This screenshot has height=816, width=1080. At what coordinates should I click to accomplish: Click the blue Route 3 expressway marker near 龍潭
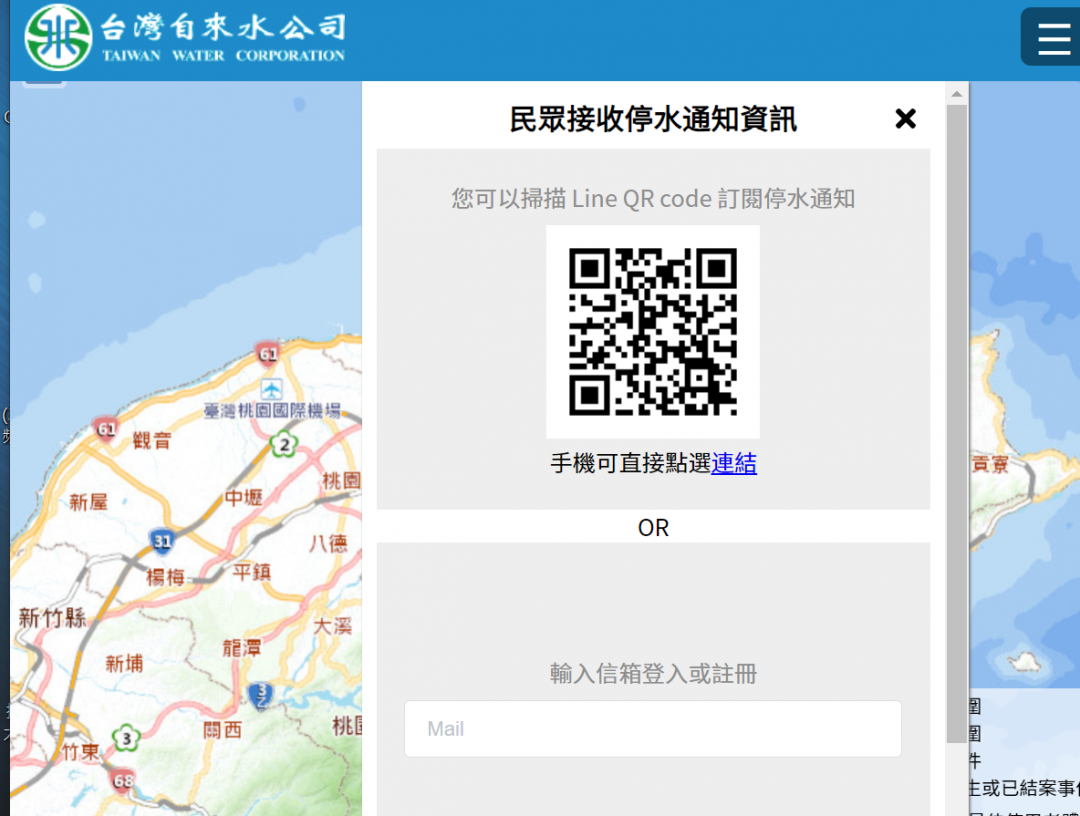click(260, 694)
